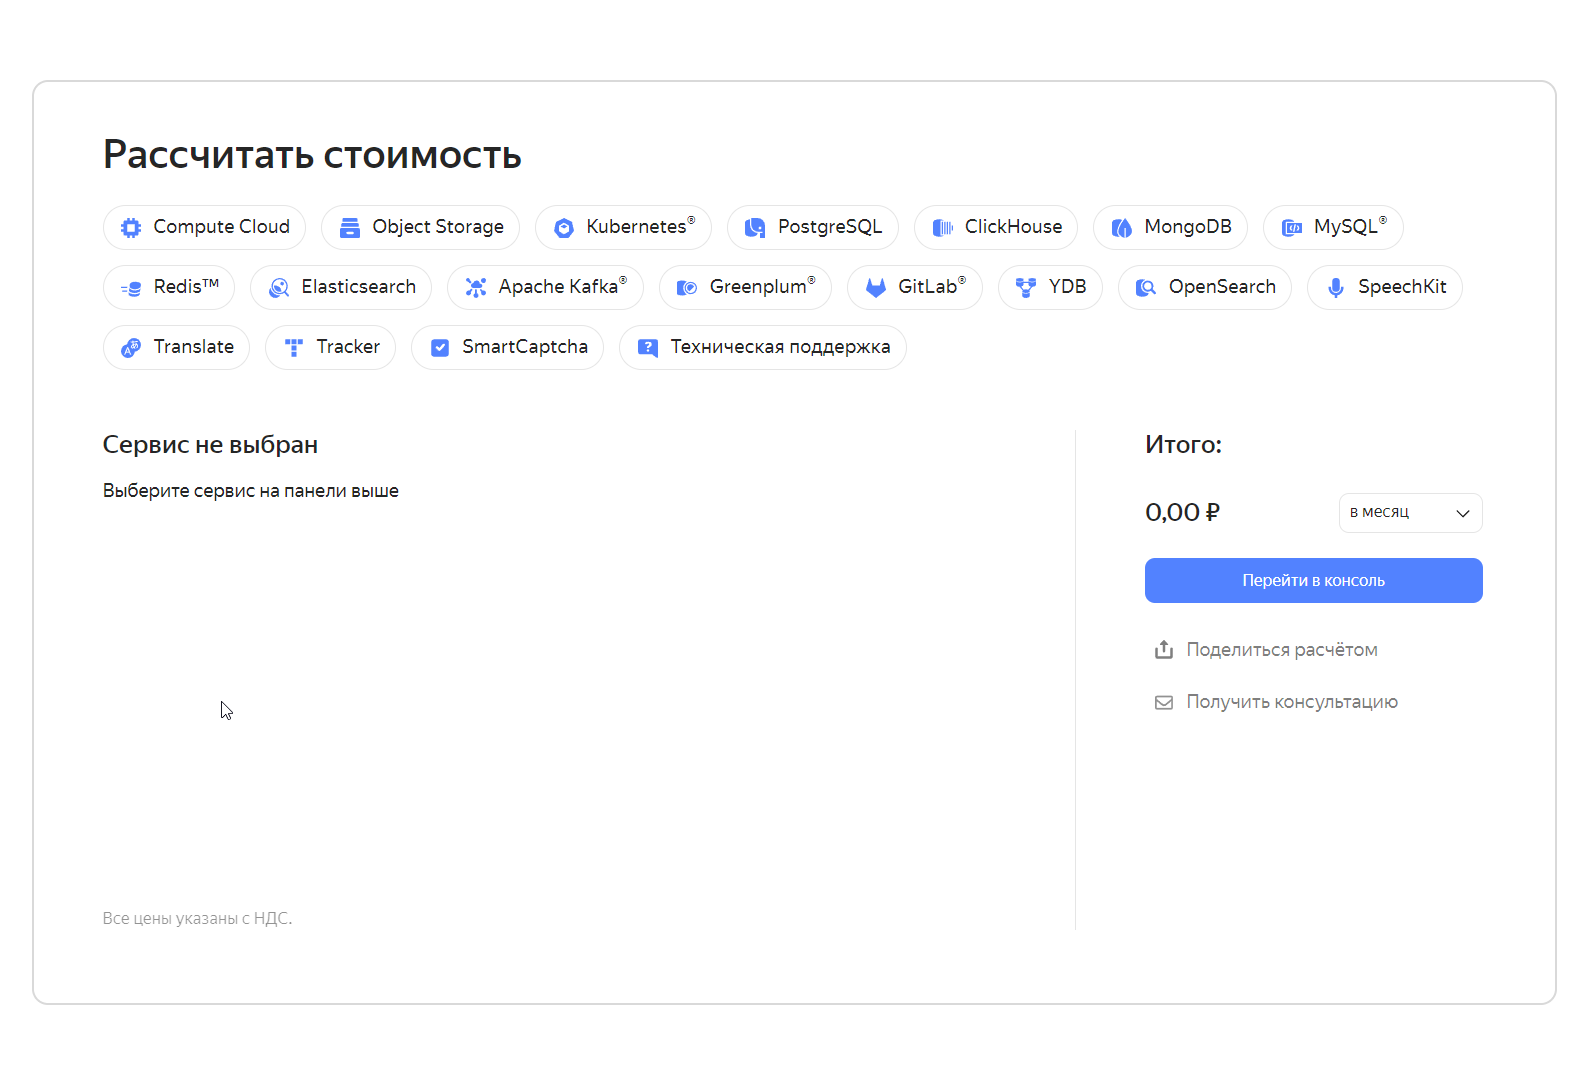Click the Kubernetes hexagon icon
1589x1085 pixels.
pos(564,228)
